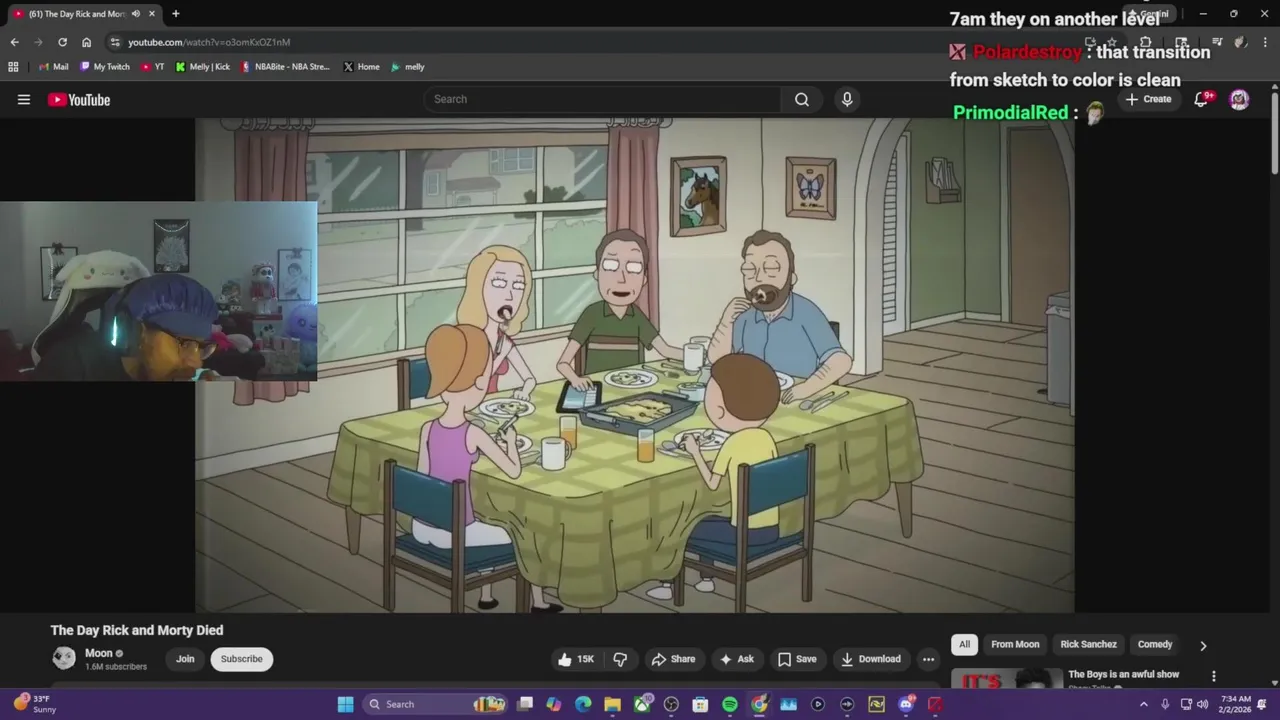Open the My Twitch bookmark
Screen dimensions: 1280x720
pos(105,67)
